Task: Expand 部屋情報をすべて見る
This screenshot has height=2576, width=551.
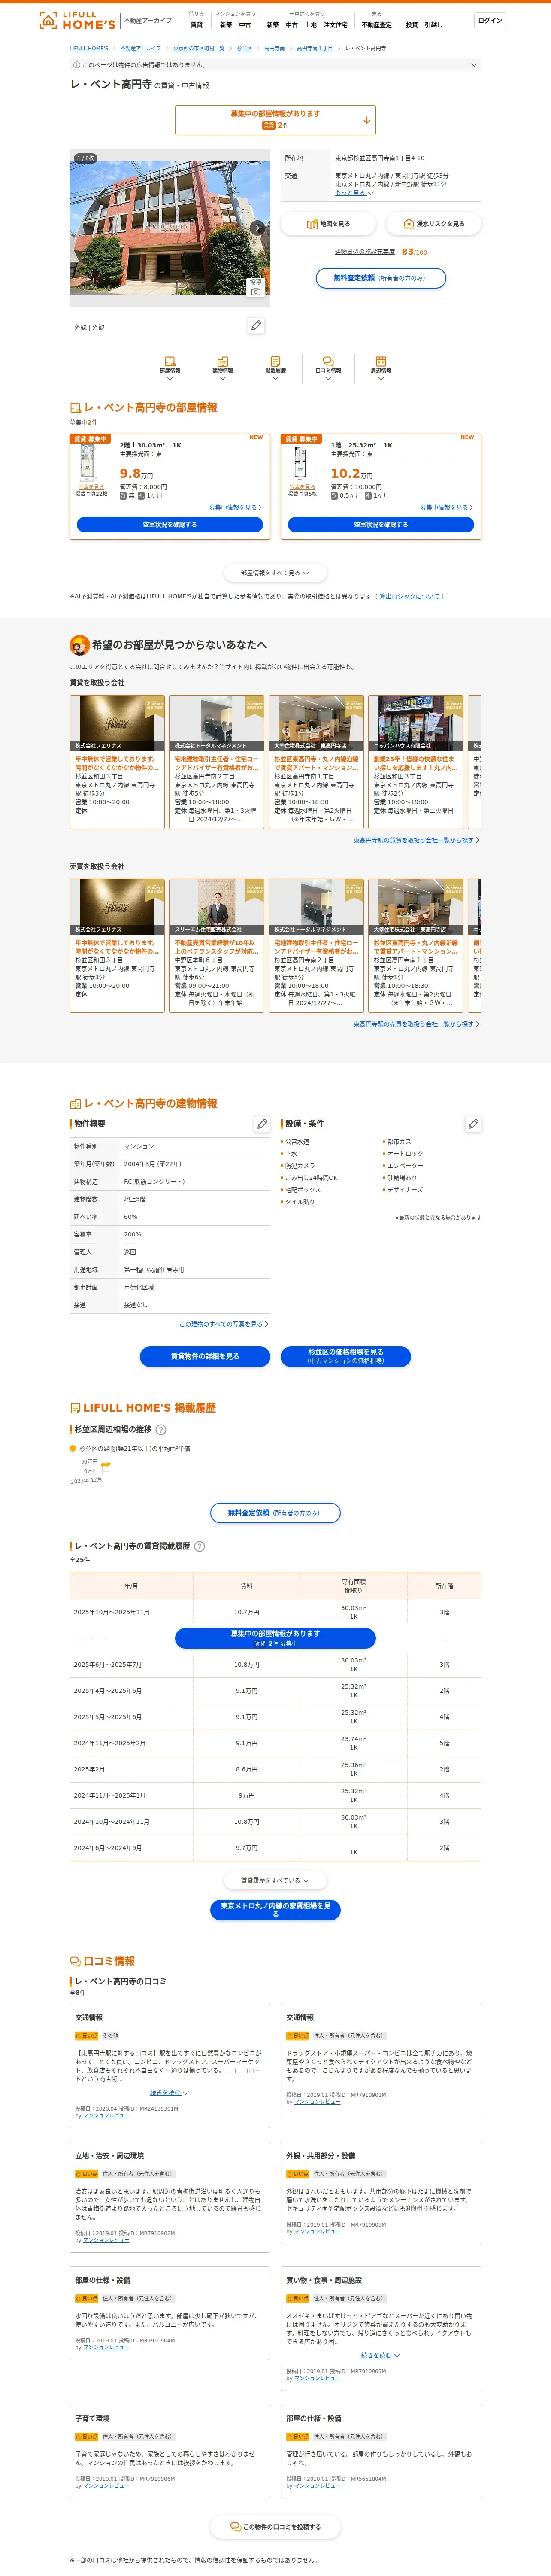Action: click(275, 573)
